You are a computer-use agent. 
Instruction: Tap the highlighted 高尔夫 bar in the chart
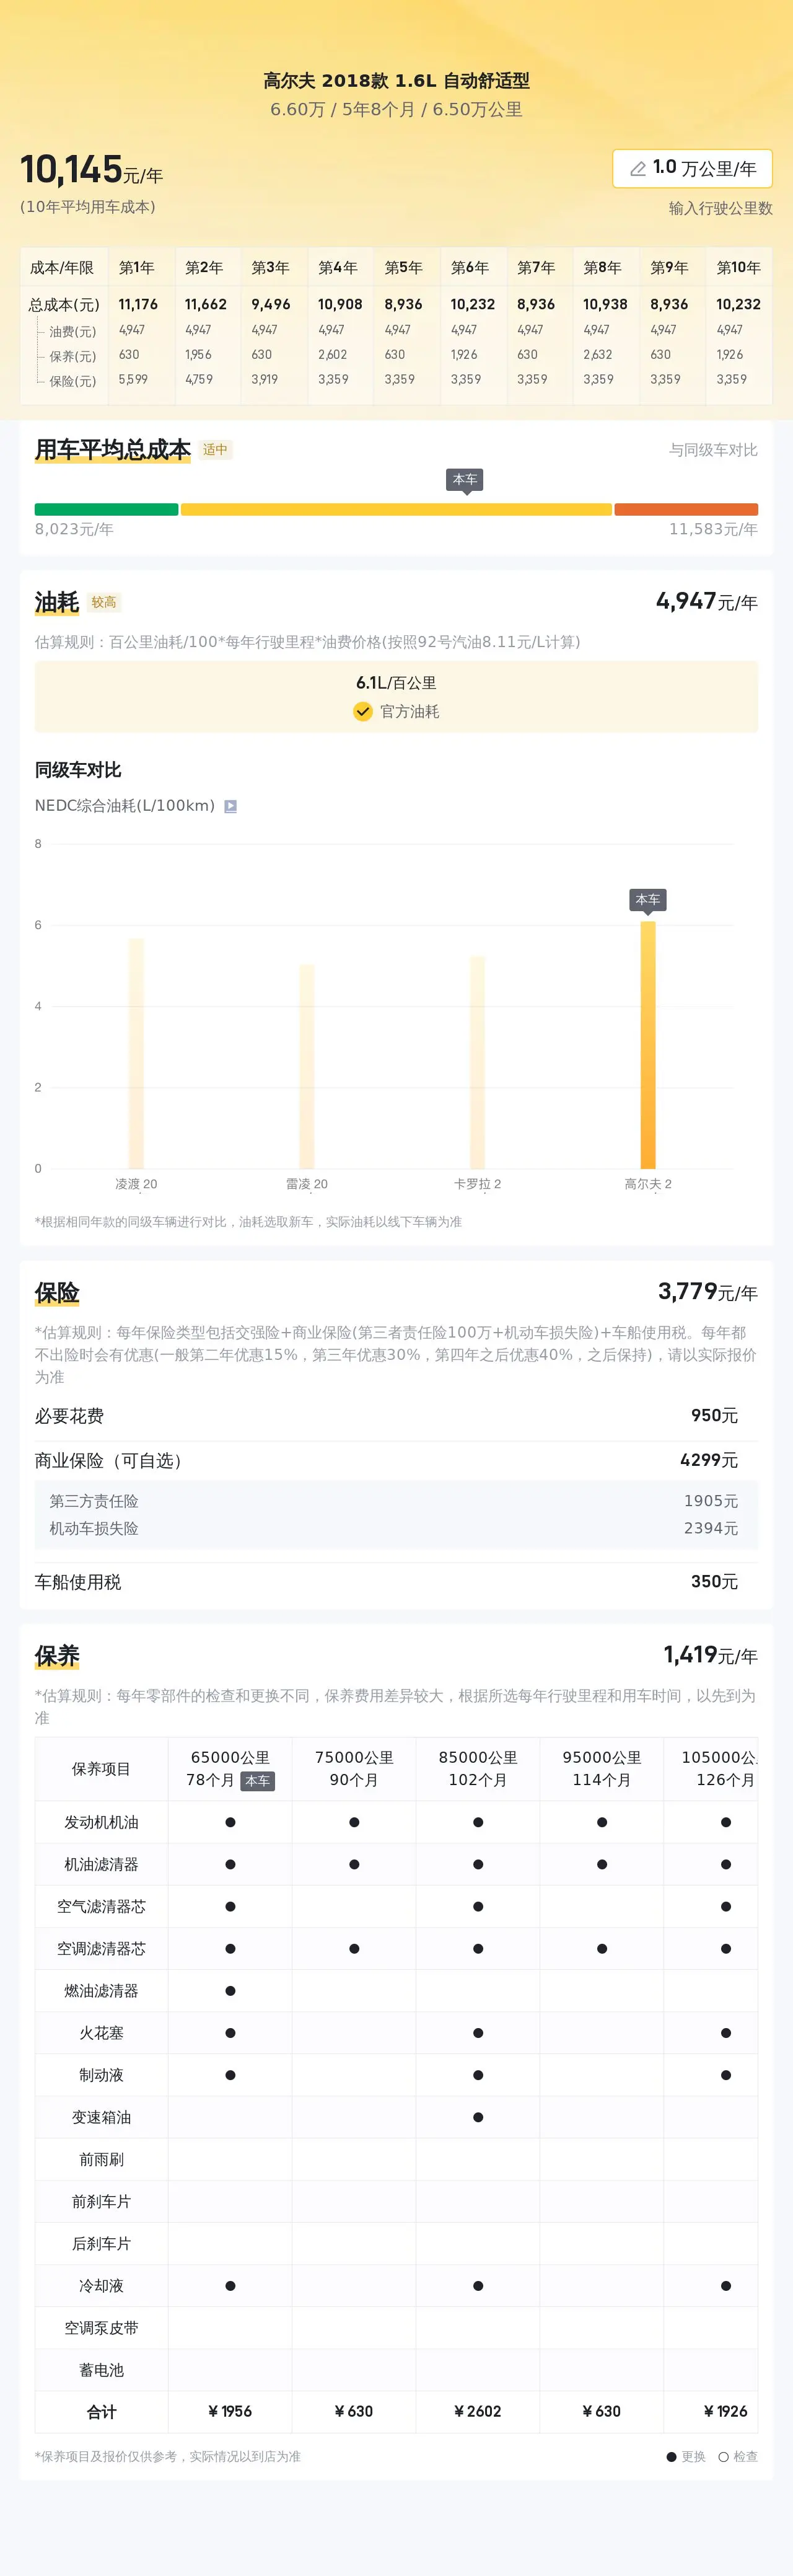(x=648, y=1045)
